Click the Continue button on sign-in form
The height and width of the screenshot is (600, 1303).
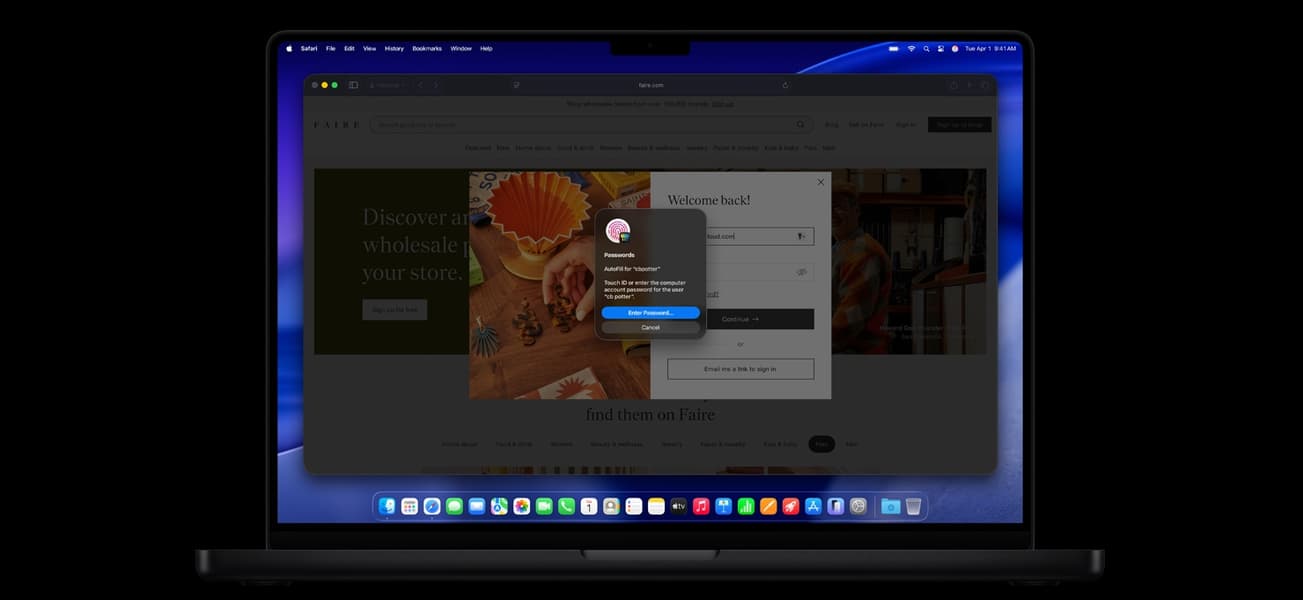click(x=741, y=319)
